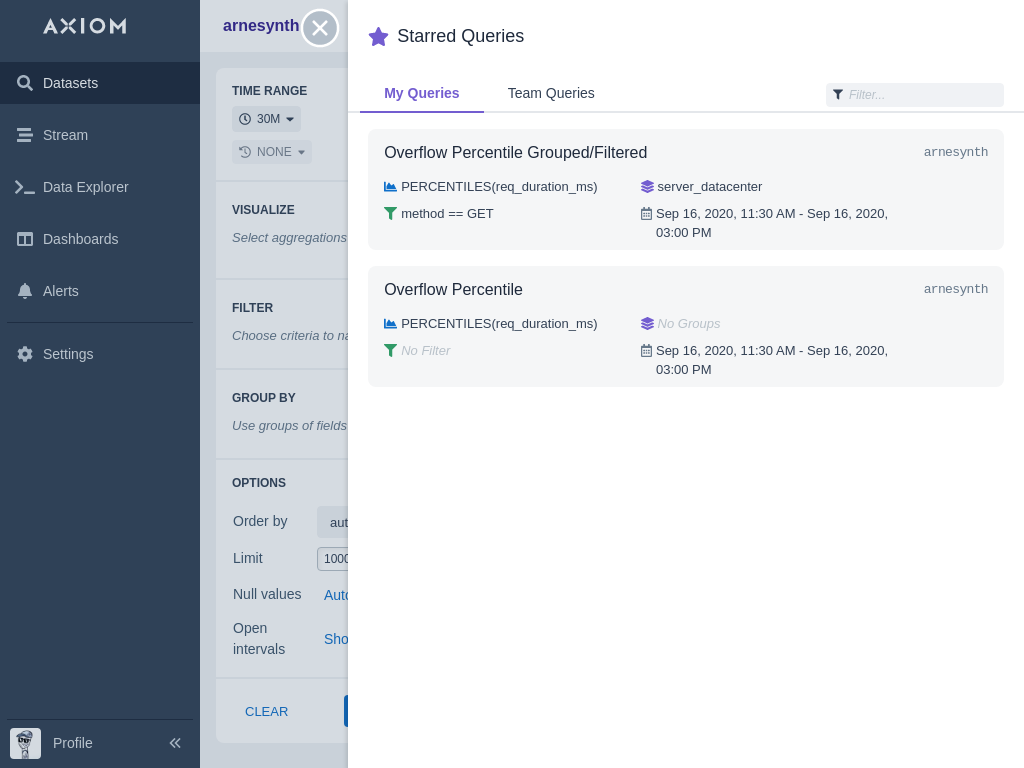Select the My Queries tab
Image resolution: width=1024 pixels, height=768 pixels.
pyautogui.click(x=421, y=93)
